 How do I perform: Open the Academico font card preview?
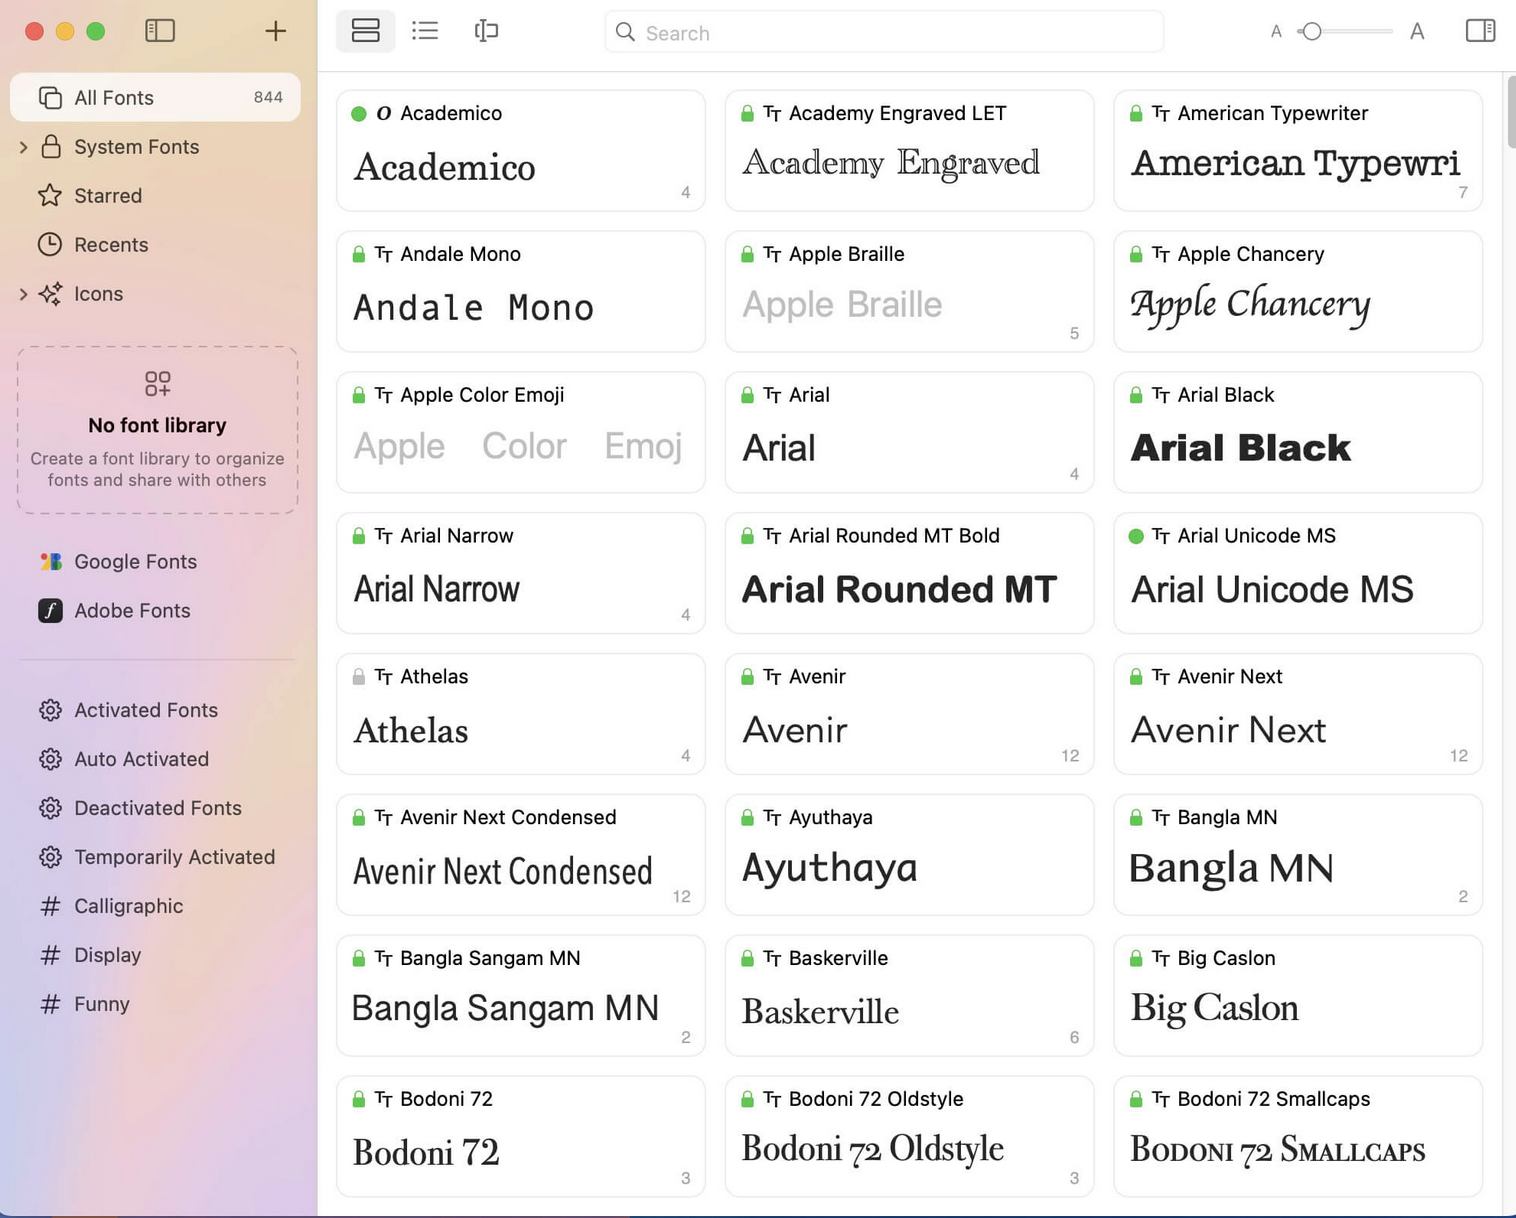[x=445, y=167]
